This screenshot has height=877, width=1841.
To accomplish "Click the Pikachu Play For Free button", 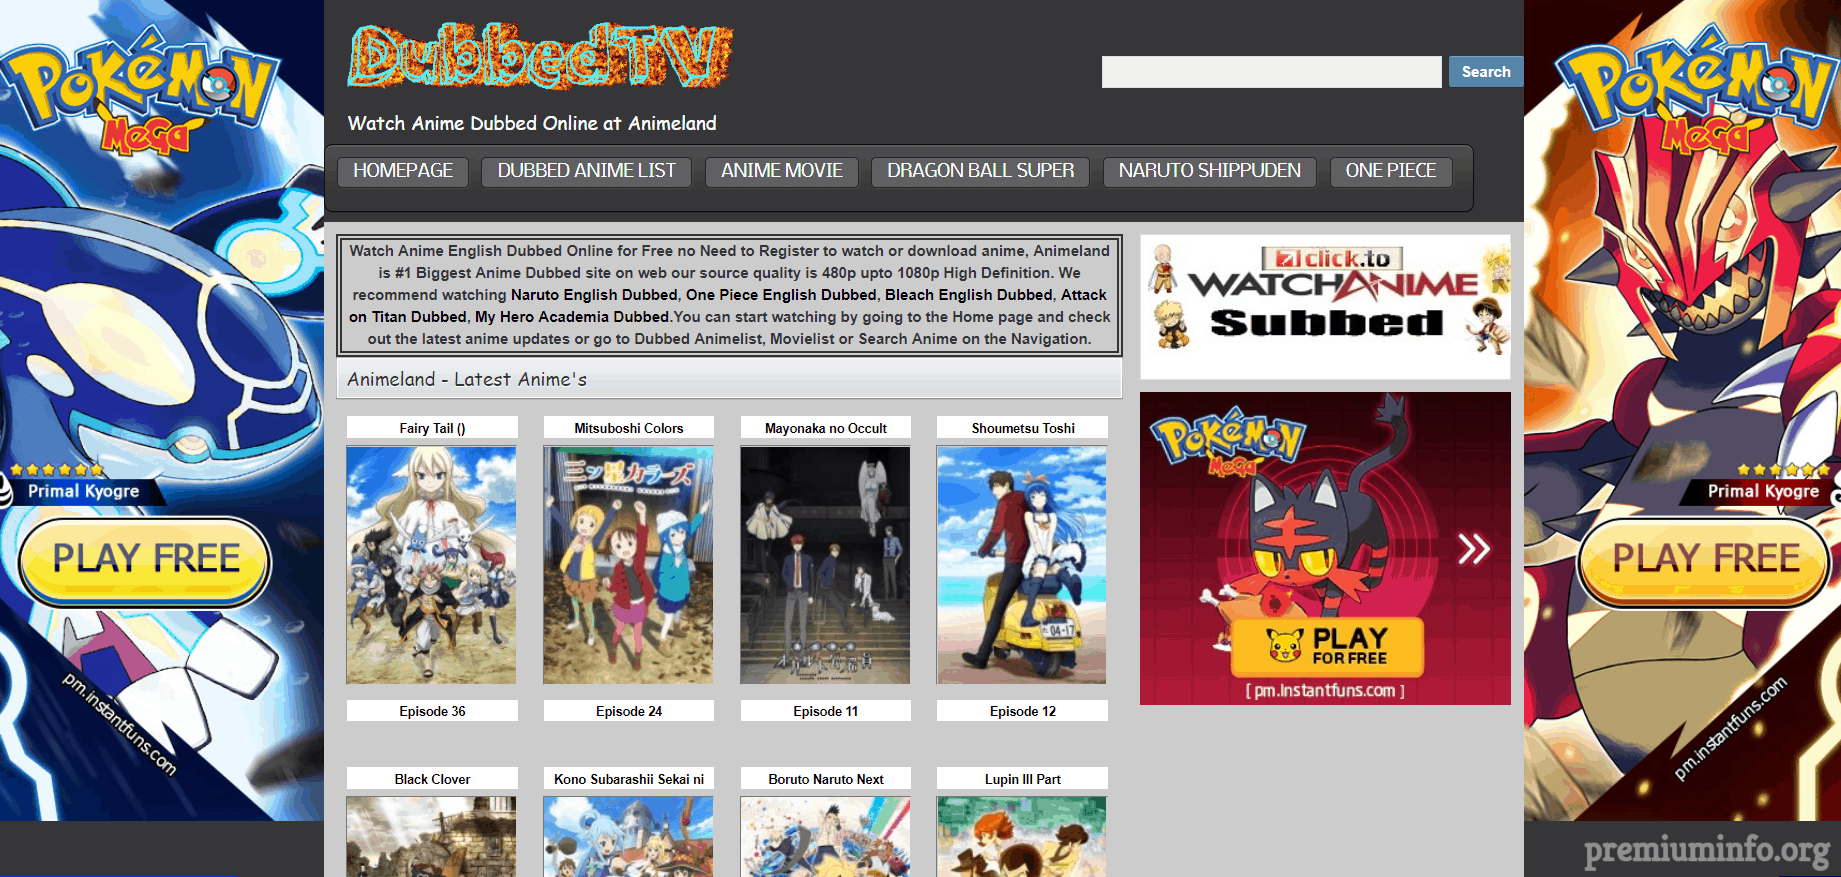I will 1328,647.
